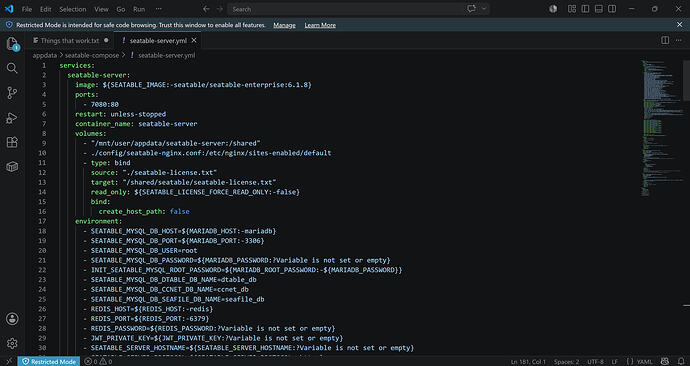Viewport: 690px width, 366px height.
Task: Change indentation via Spaces: 2
Action: [566, 362]
